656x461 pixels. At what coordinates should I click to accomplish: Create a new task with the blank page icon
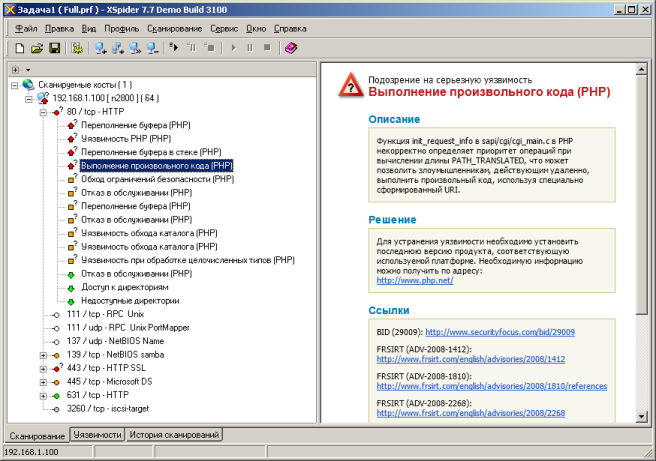pos(20,48)
